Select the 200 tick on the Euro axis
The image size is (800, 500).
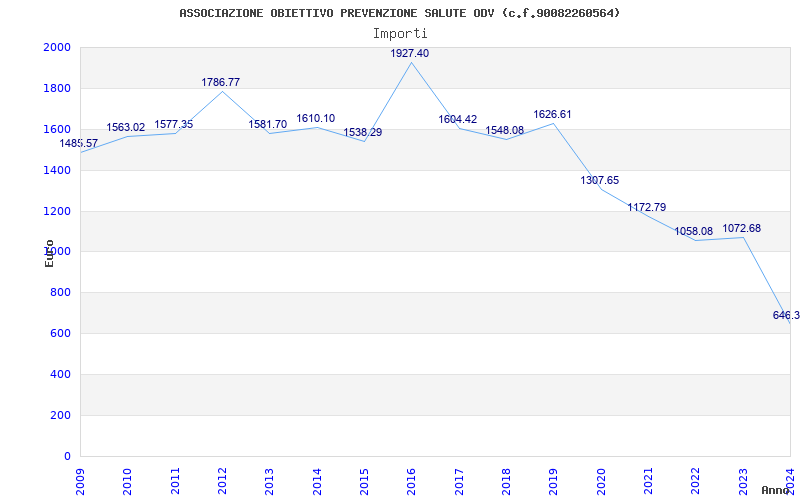pyautogui.click(x=63, y=415)
